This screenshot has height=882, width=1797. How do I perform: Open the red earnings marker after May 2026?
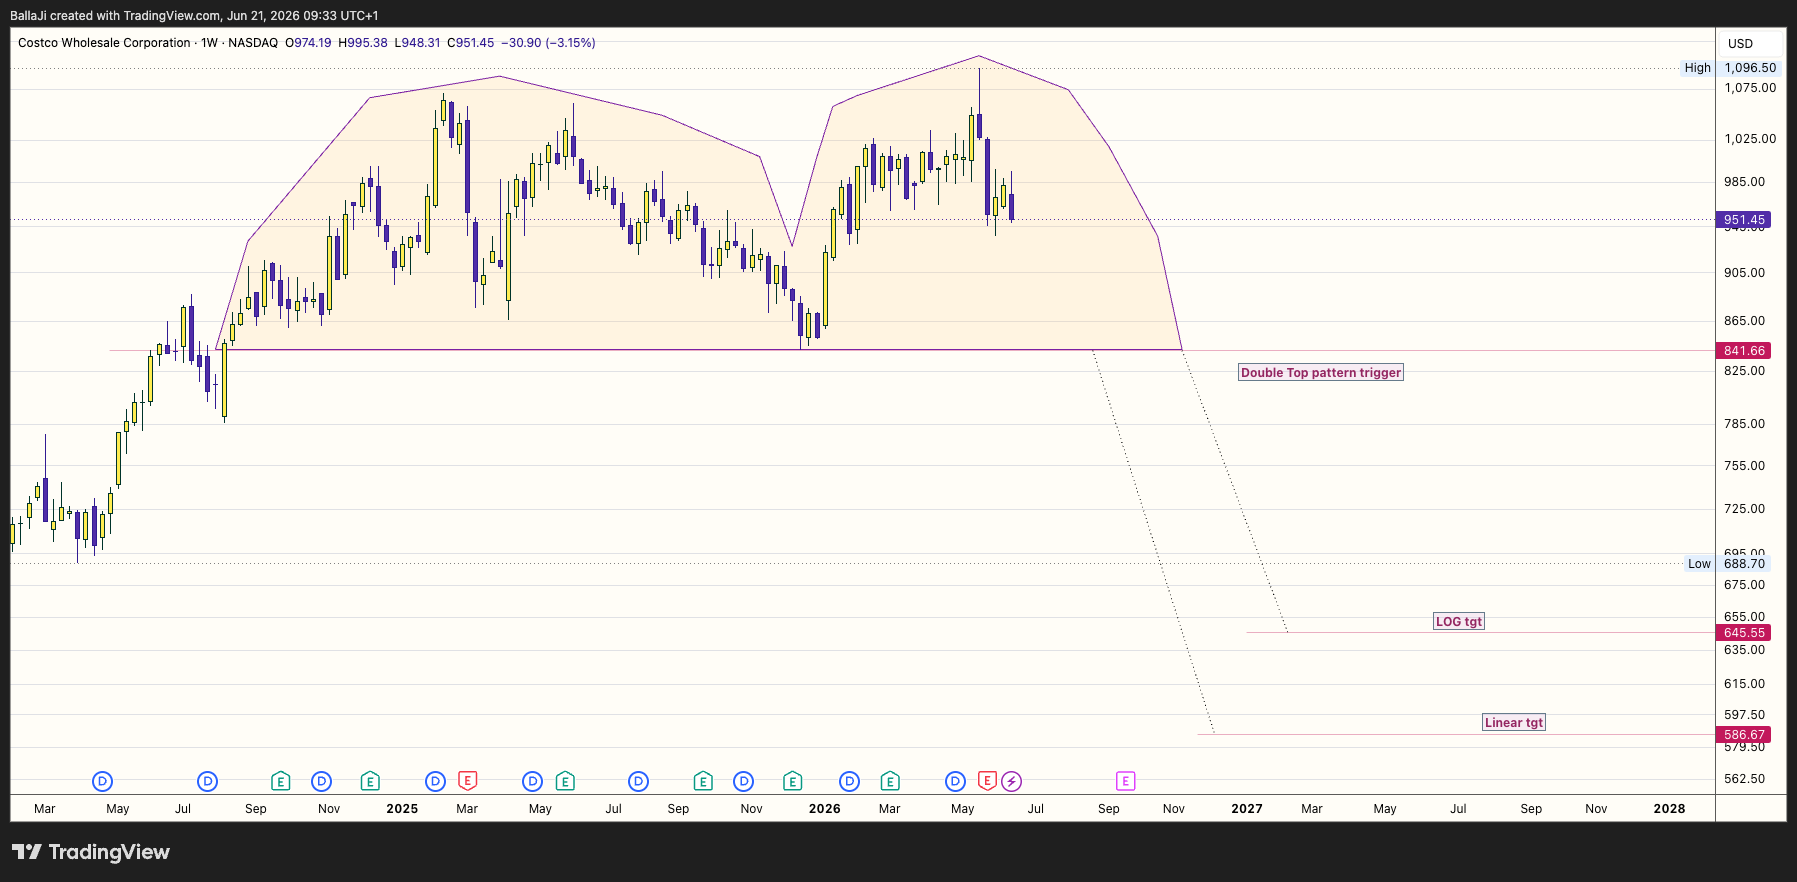[x=987, y=781]
